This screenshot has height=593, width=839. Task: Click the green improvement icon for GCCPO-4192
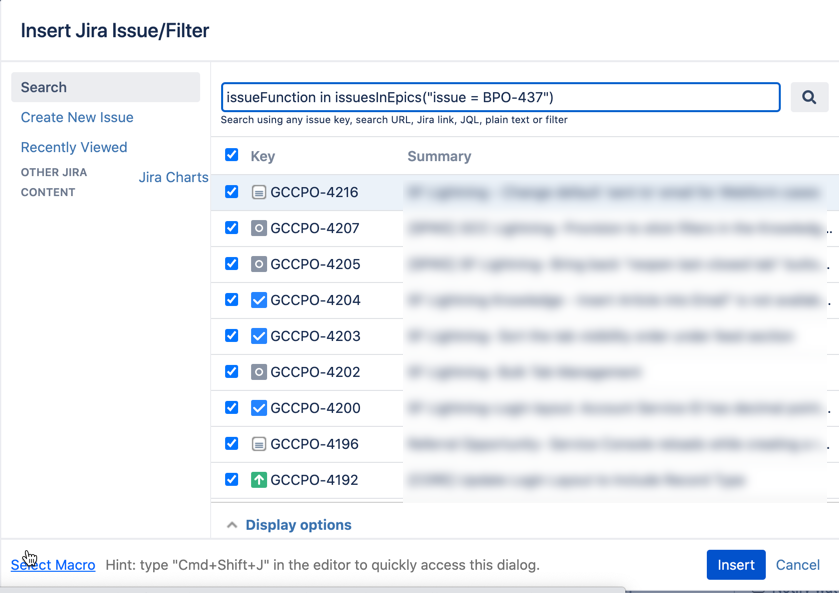[258, 480]
